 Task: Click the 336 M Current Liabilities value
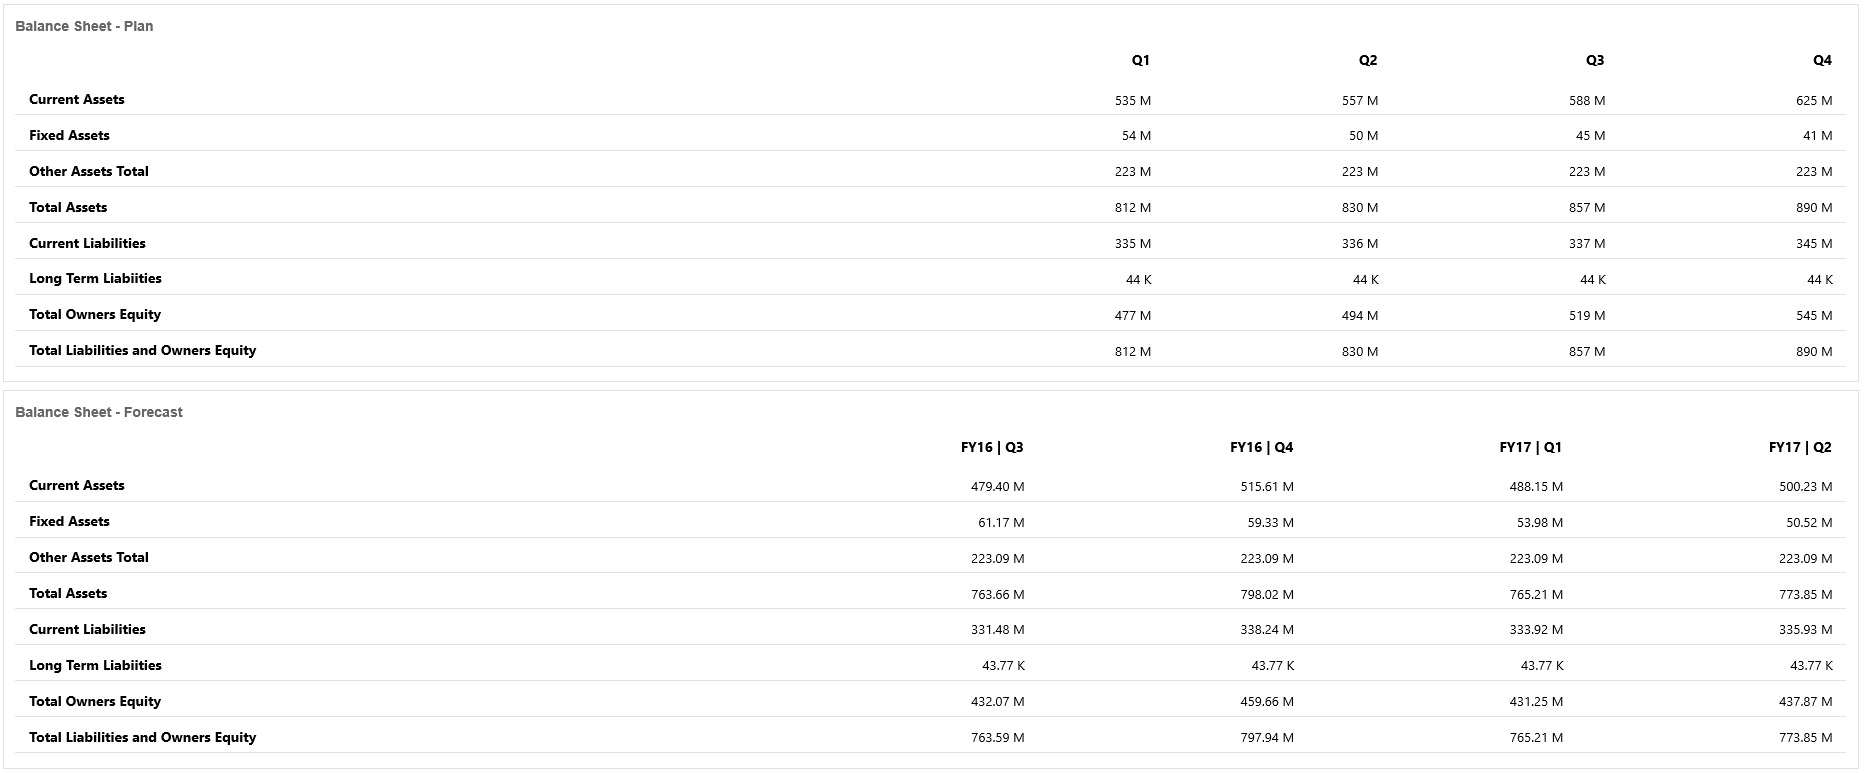(1360, 244)
